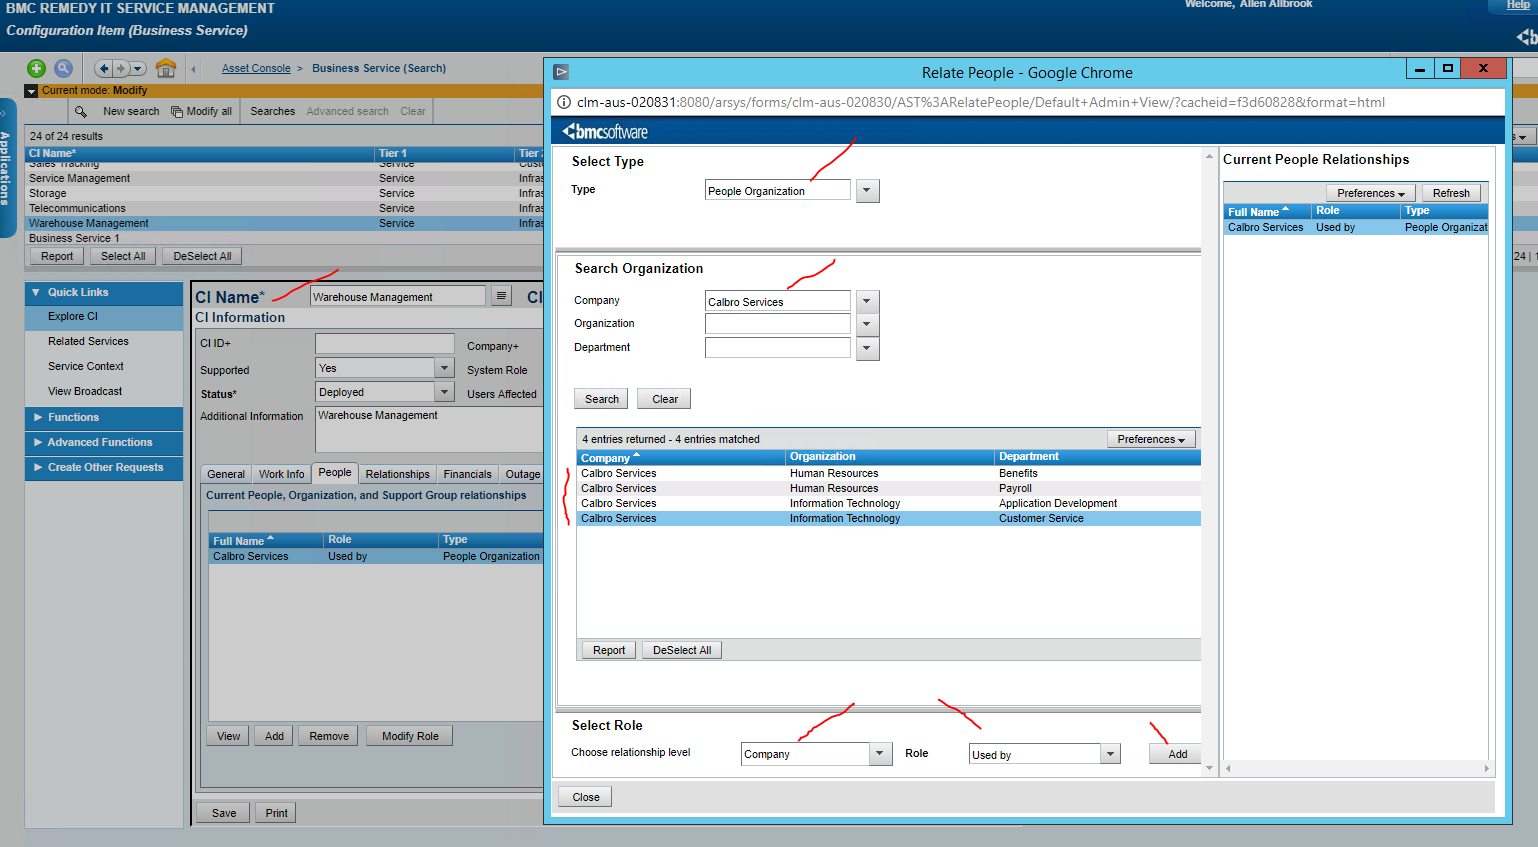Sort by Full Name in Current People Relationships
The image size is (1538, 847).
(1267, 211)
